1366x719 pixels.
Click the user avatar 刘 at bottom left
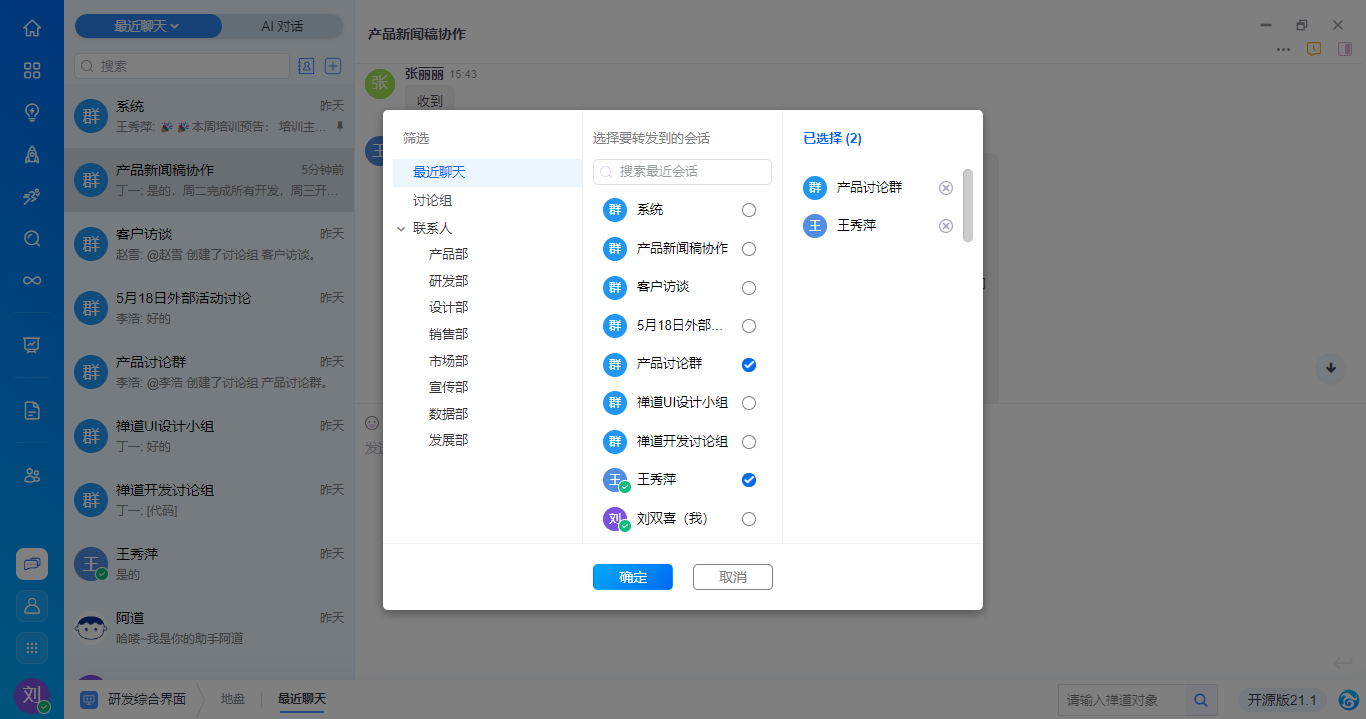32,695
